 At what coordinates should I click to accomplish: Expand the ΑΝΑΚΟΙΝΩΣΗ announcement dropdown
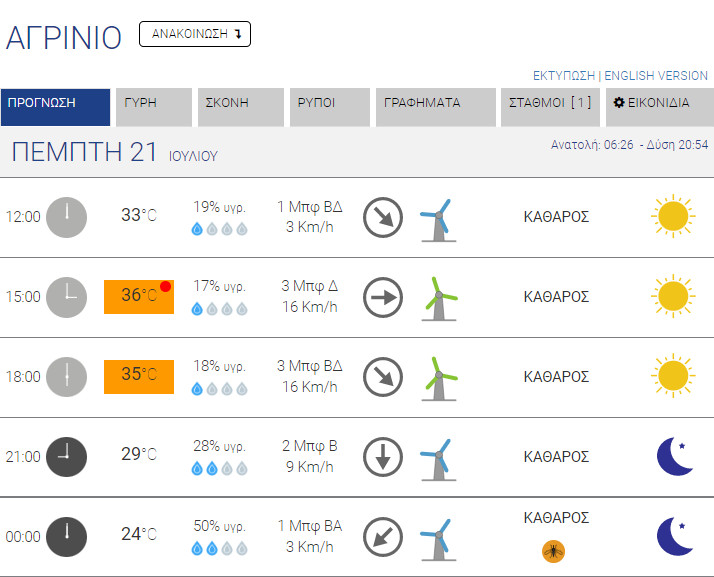195,34
